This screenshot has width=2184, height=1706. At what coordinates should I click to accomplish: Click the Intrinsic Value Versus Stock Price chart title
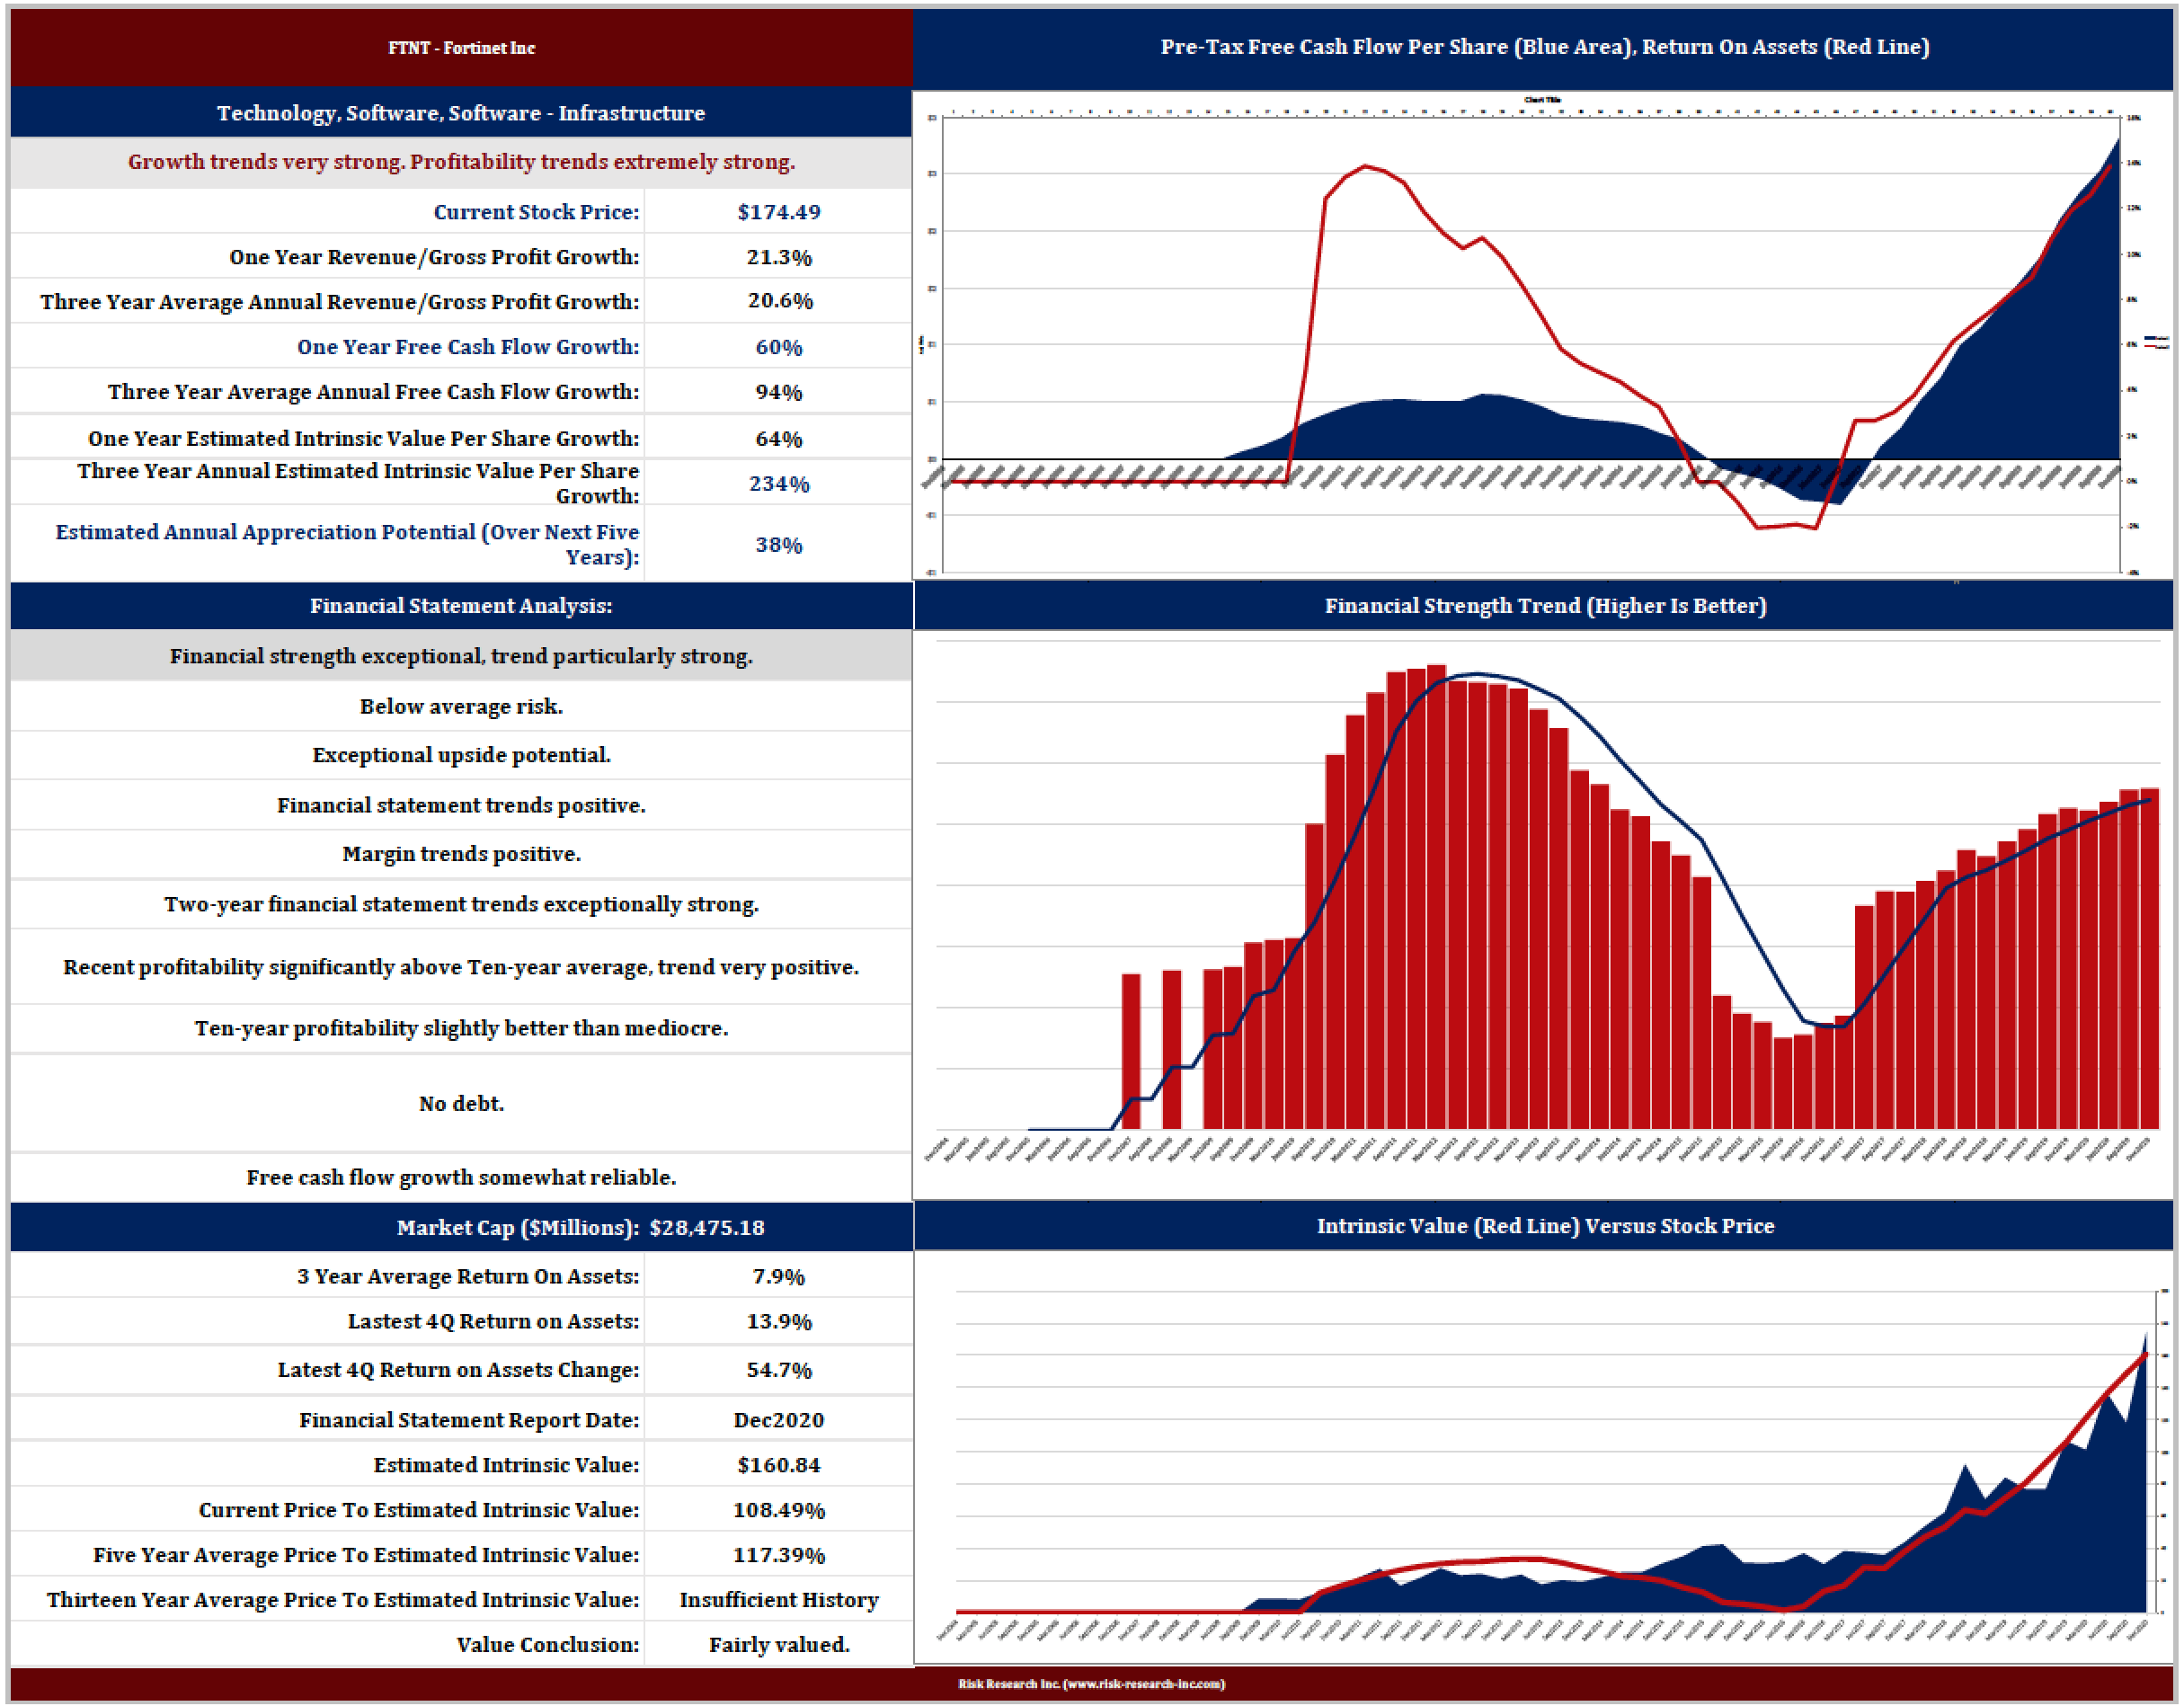tap(1545, 1226)
